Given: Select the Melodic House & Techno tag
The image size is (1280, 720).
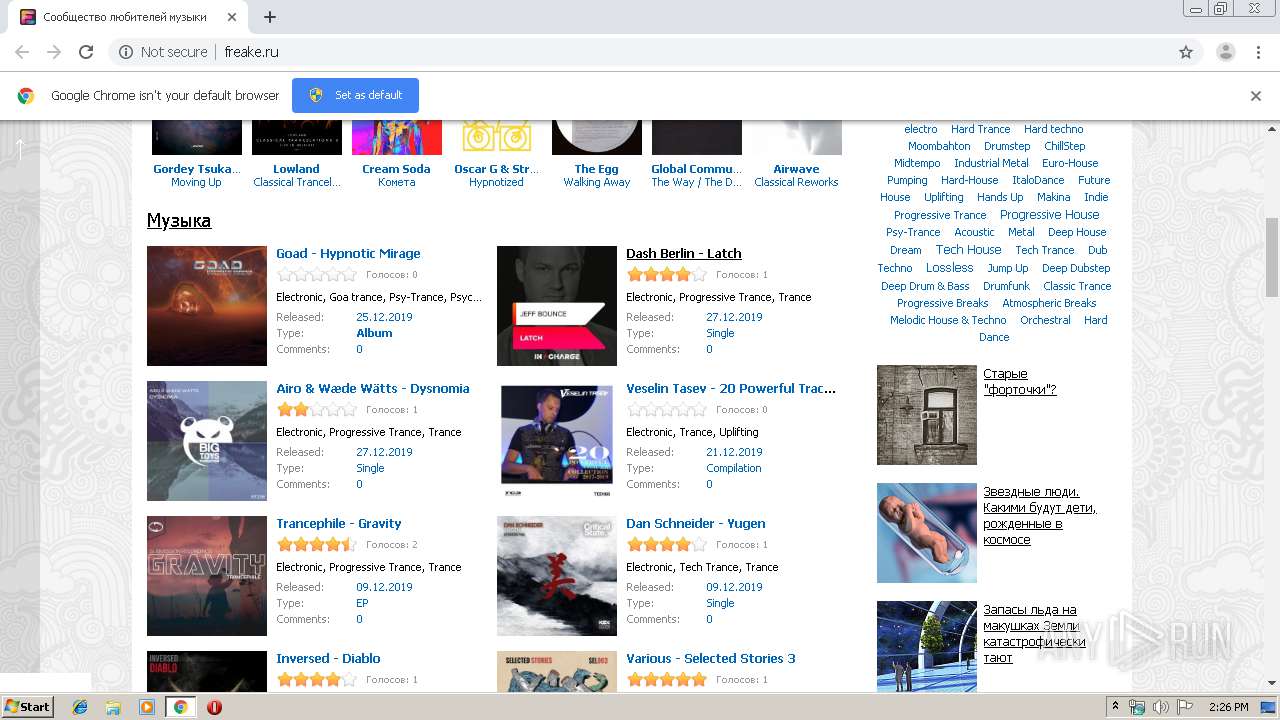Looking at the screenshot, I should [x=948, y=320].
